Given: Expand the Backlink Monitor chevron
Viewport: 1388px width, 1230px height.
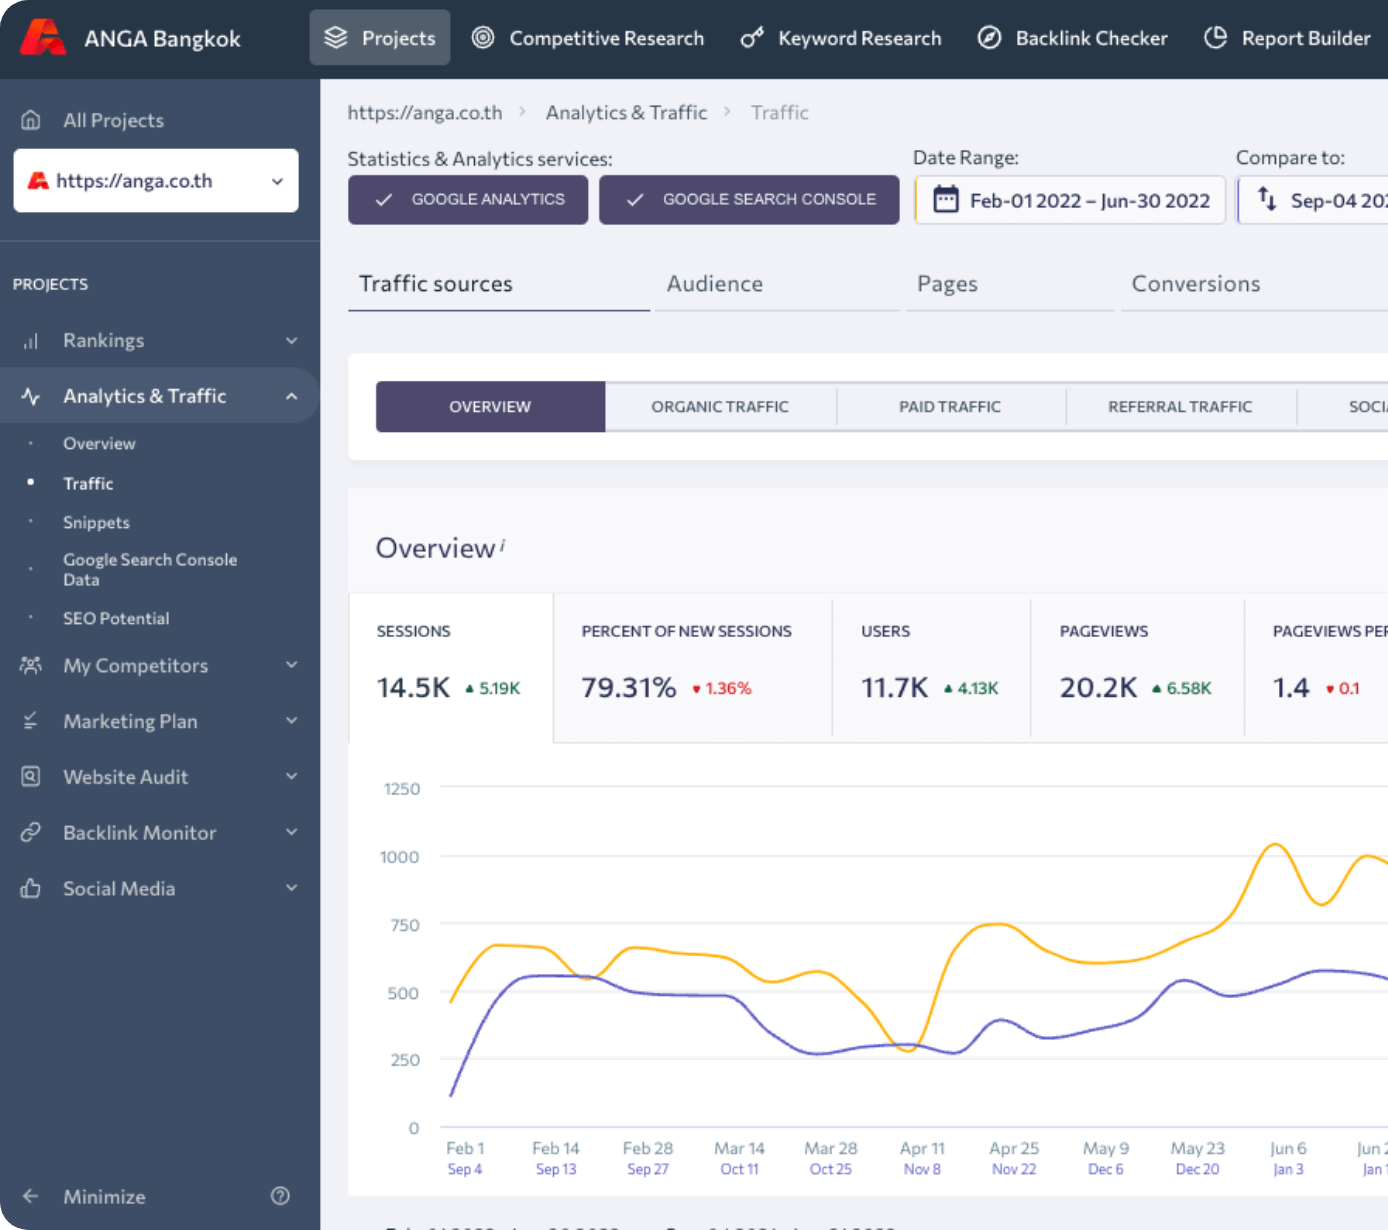Looking at the screenshot, I should coord(292,832).
